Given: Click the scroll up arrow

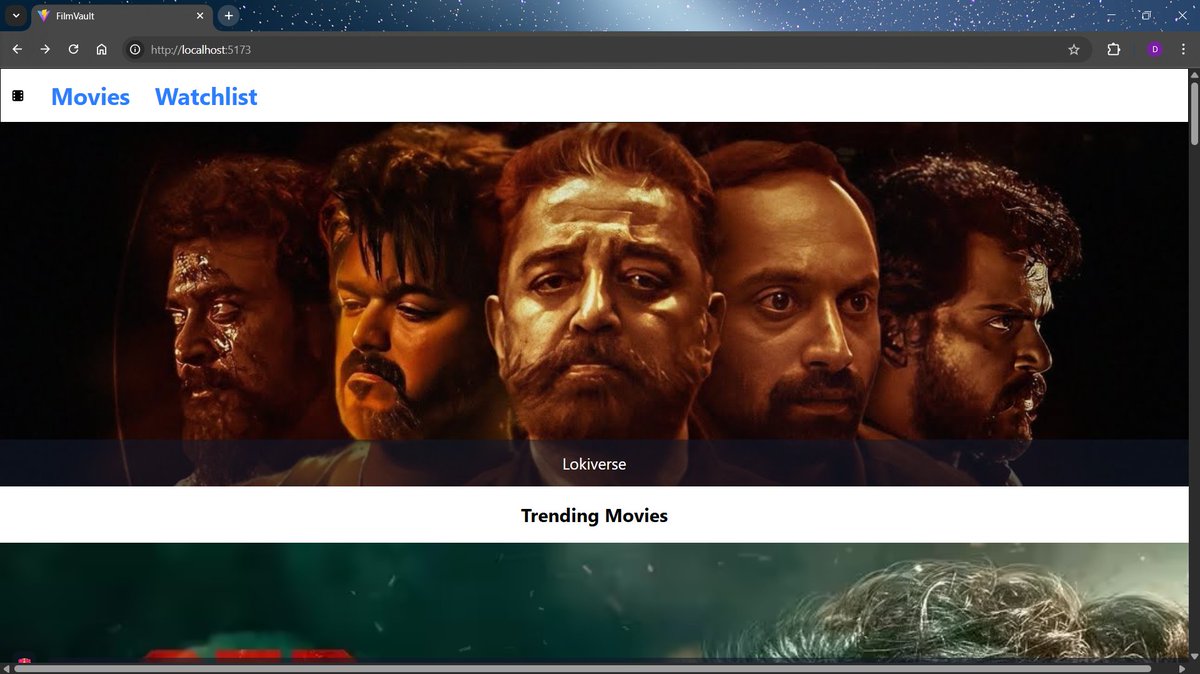Looking at the screenshot, I should pyautogui.click(x=1194, y=75).
